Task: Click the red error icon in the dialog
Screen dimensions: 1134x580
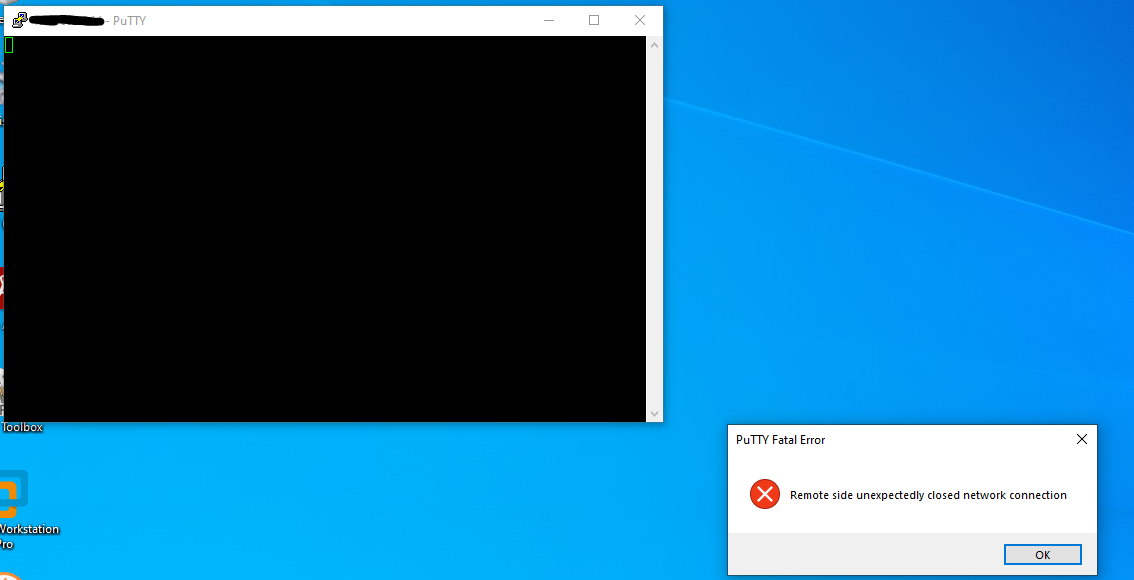Action: coord(764,495)
